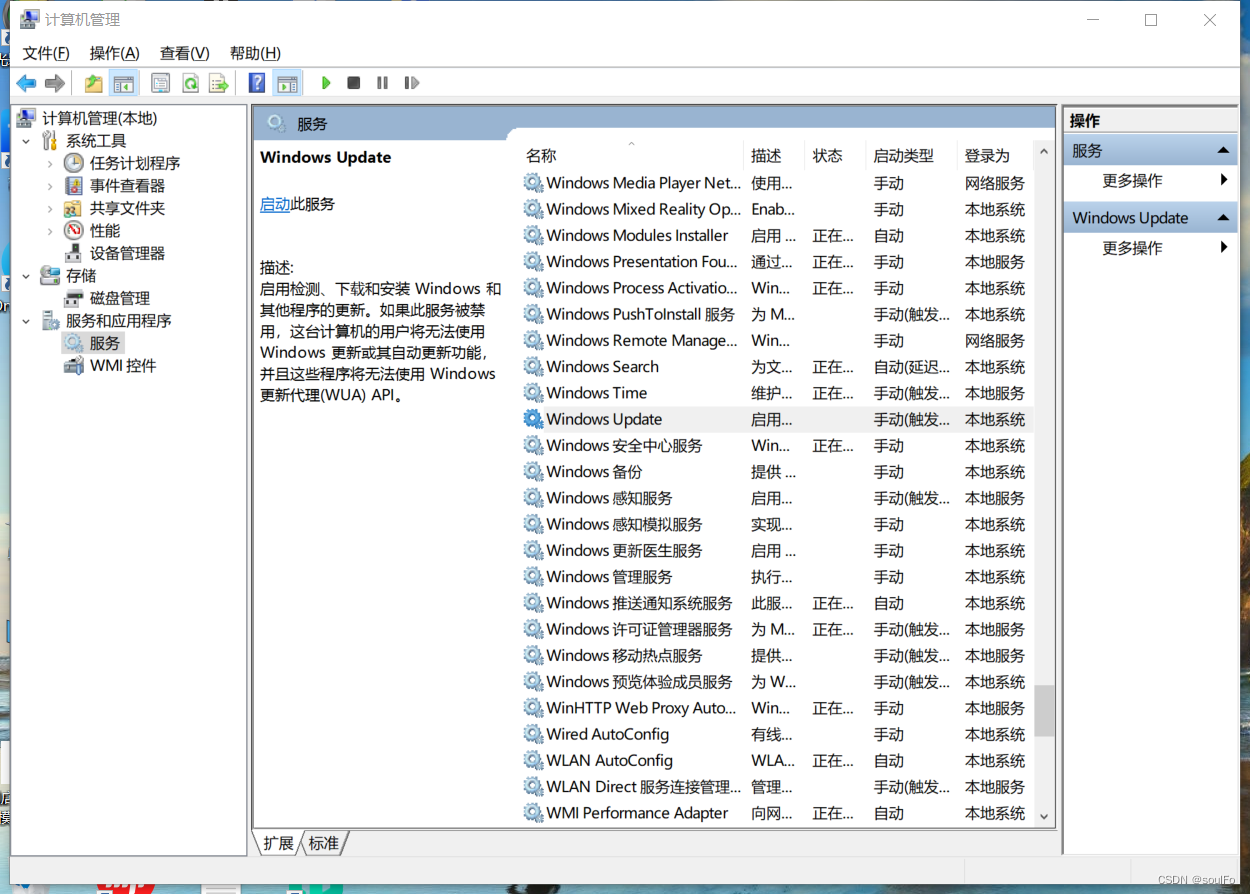Click the Forward arrow in the toolbar
This screenshot has width=1250, height=894.
click(55, 83)
